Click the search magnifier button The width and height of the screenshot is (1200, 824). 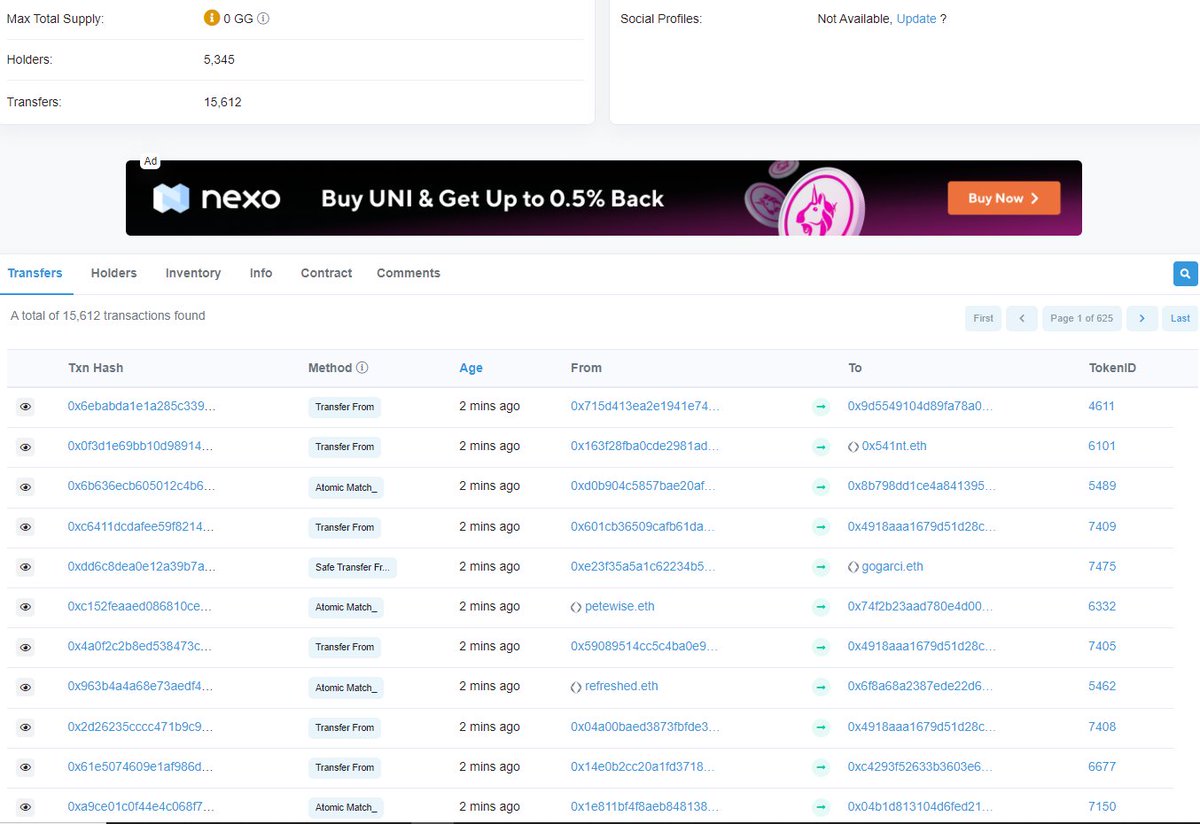pyautogui.click(x=1185, y=273)
